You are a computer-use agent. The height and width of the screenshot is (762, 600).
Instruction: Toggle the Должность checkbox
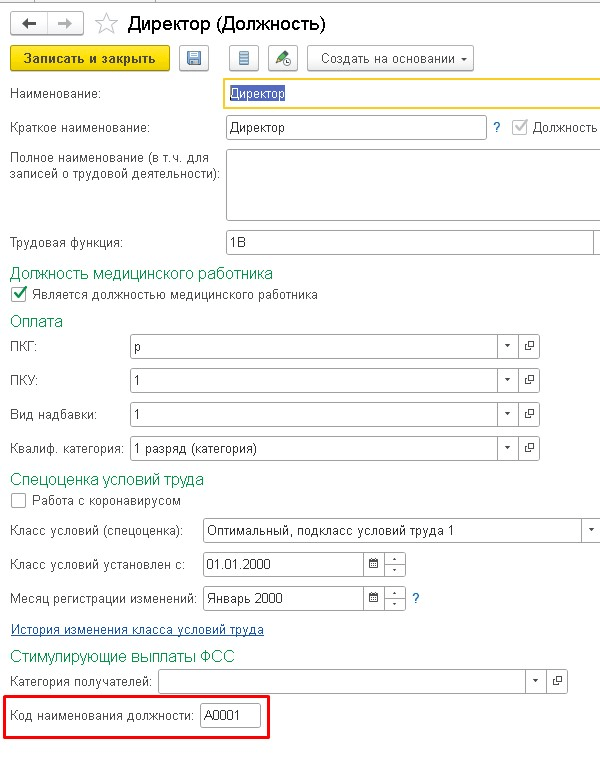[x=520, y=128]
